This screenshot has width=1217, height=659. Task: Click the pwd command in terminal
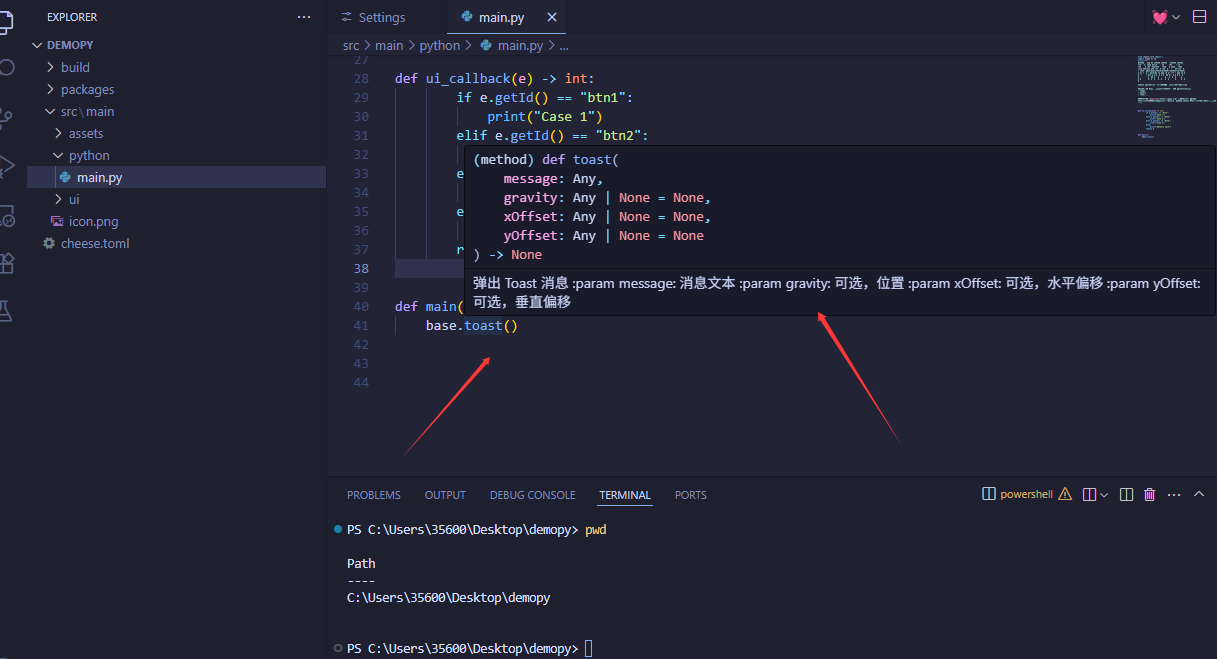click(596, 530)
